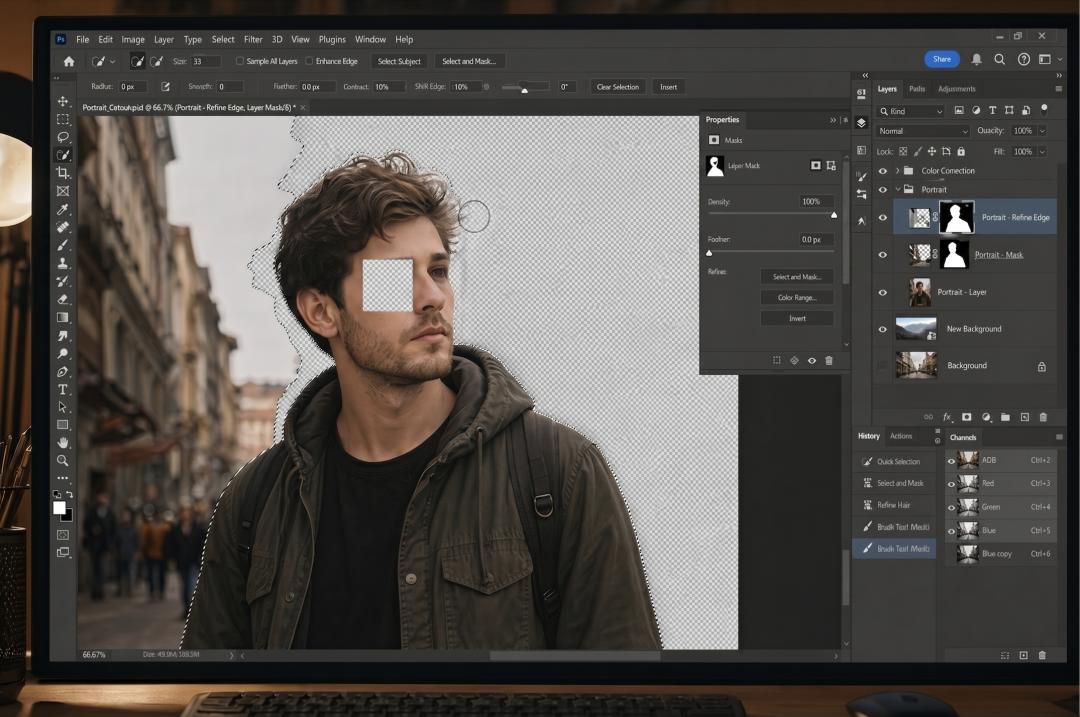
Task: Activate the Eyedropper tool
Action: (63, 209)
